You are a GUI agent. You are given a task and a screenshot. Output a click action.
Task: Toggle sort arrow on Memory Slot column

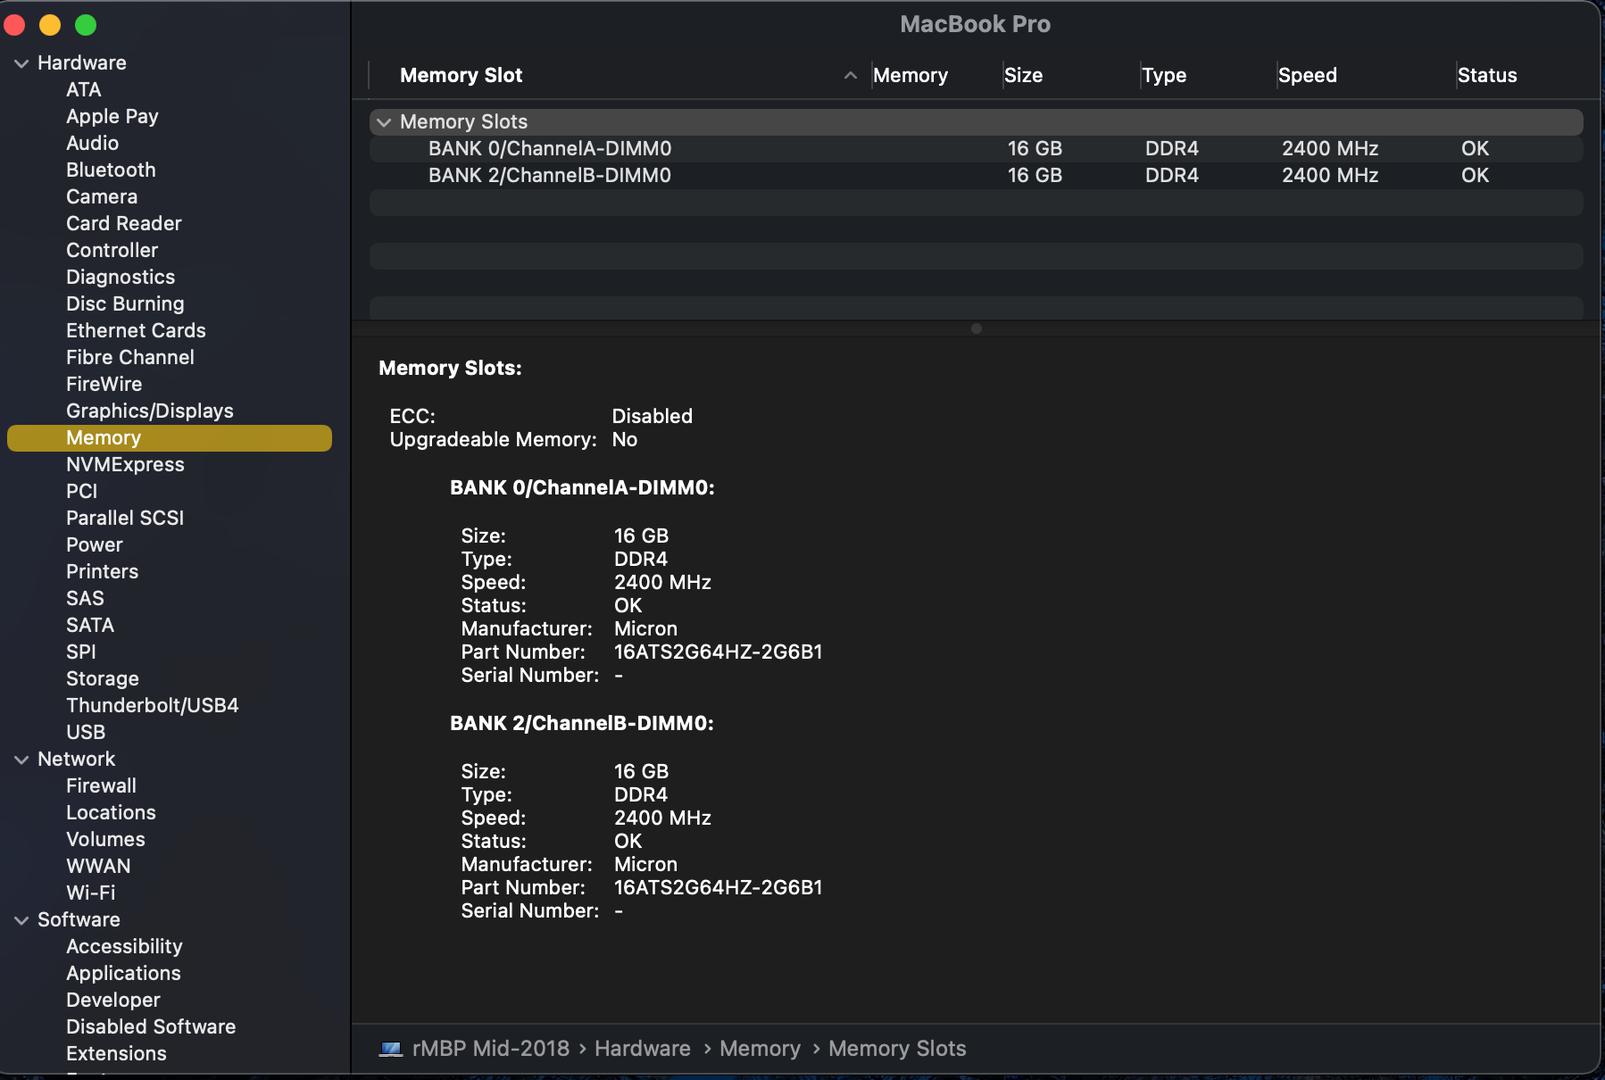tap(850, 76)
